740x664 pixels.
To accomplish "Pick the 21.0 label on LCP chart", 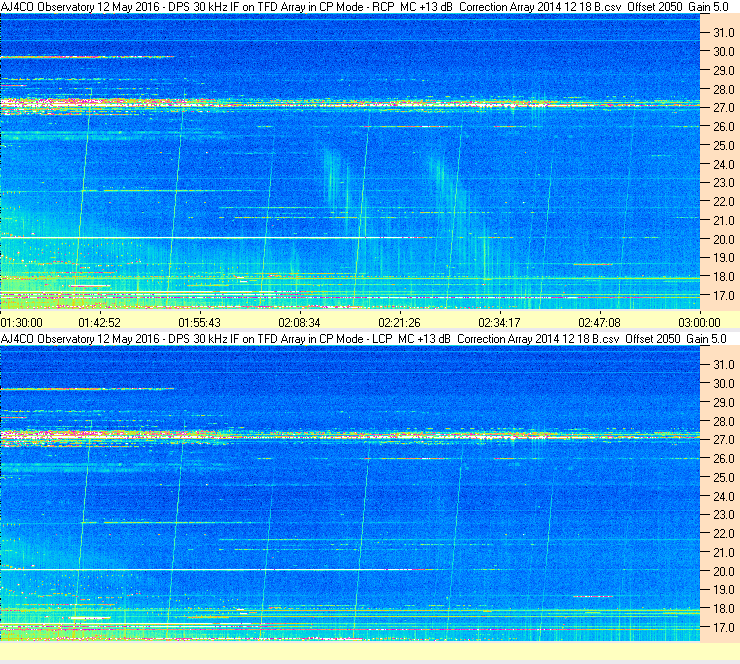I will [724, 552].
